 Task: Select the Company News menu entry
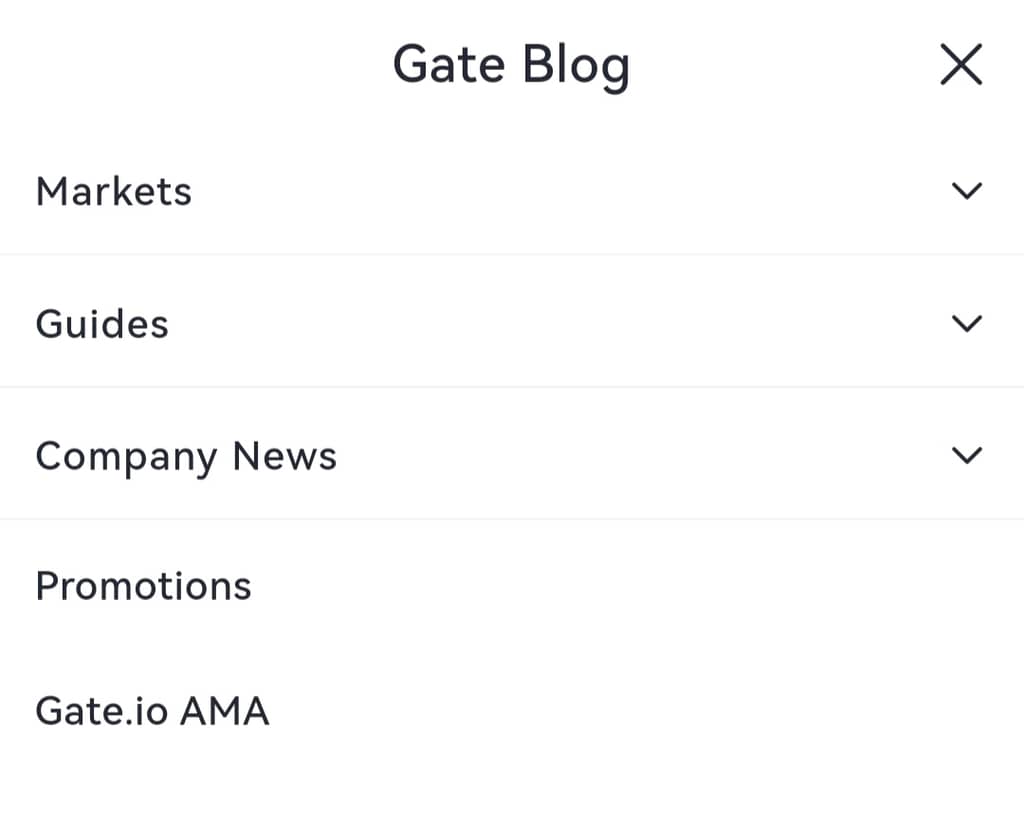(186, 457)
